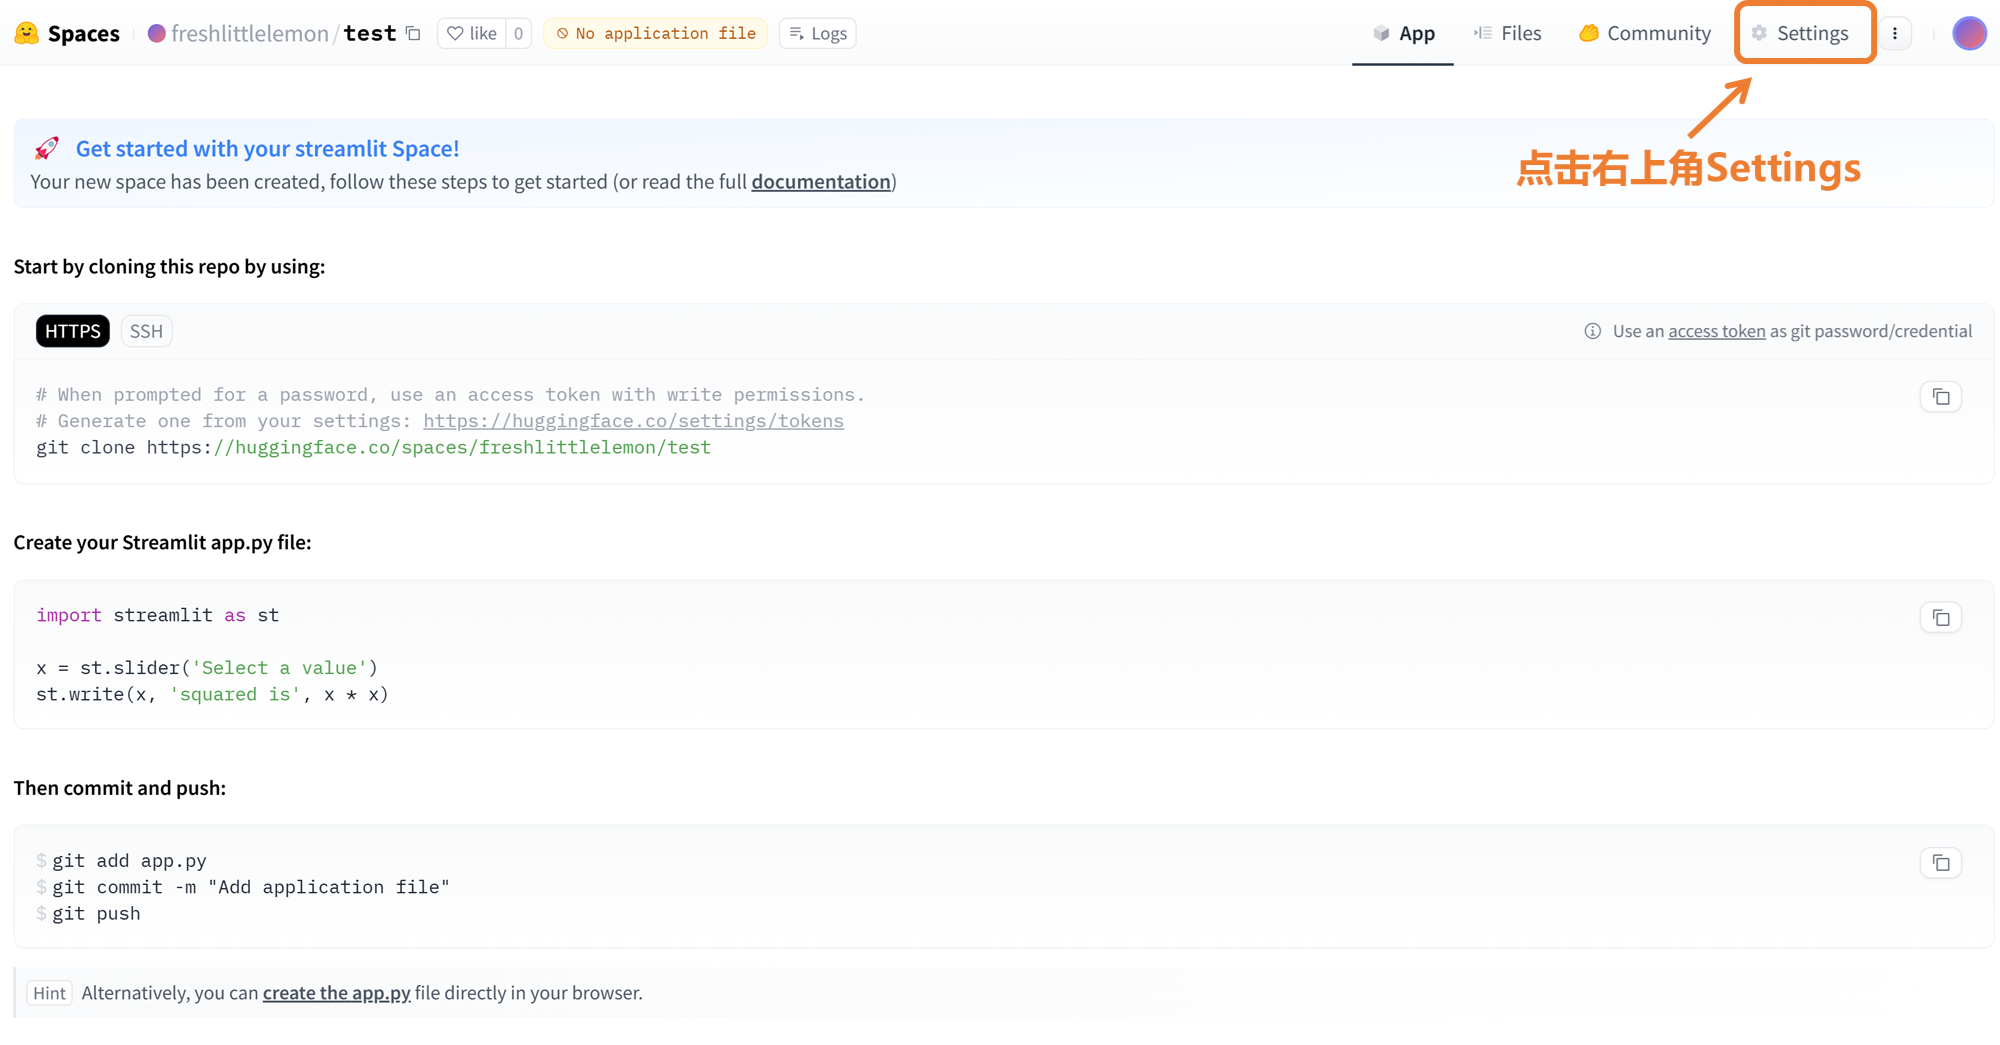Viewport: 2000px width, 1045px height.
Task: Click the No application file status badge
Action: coord(655,33)
